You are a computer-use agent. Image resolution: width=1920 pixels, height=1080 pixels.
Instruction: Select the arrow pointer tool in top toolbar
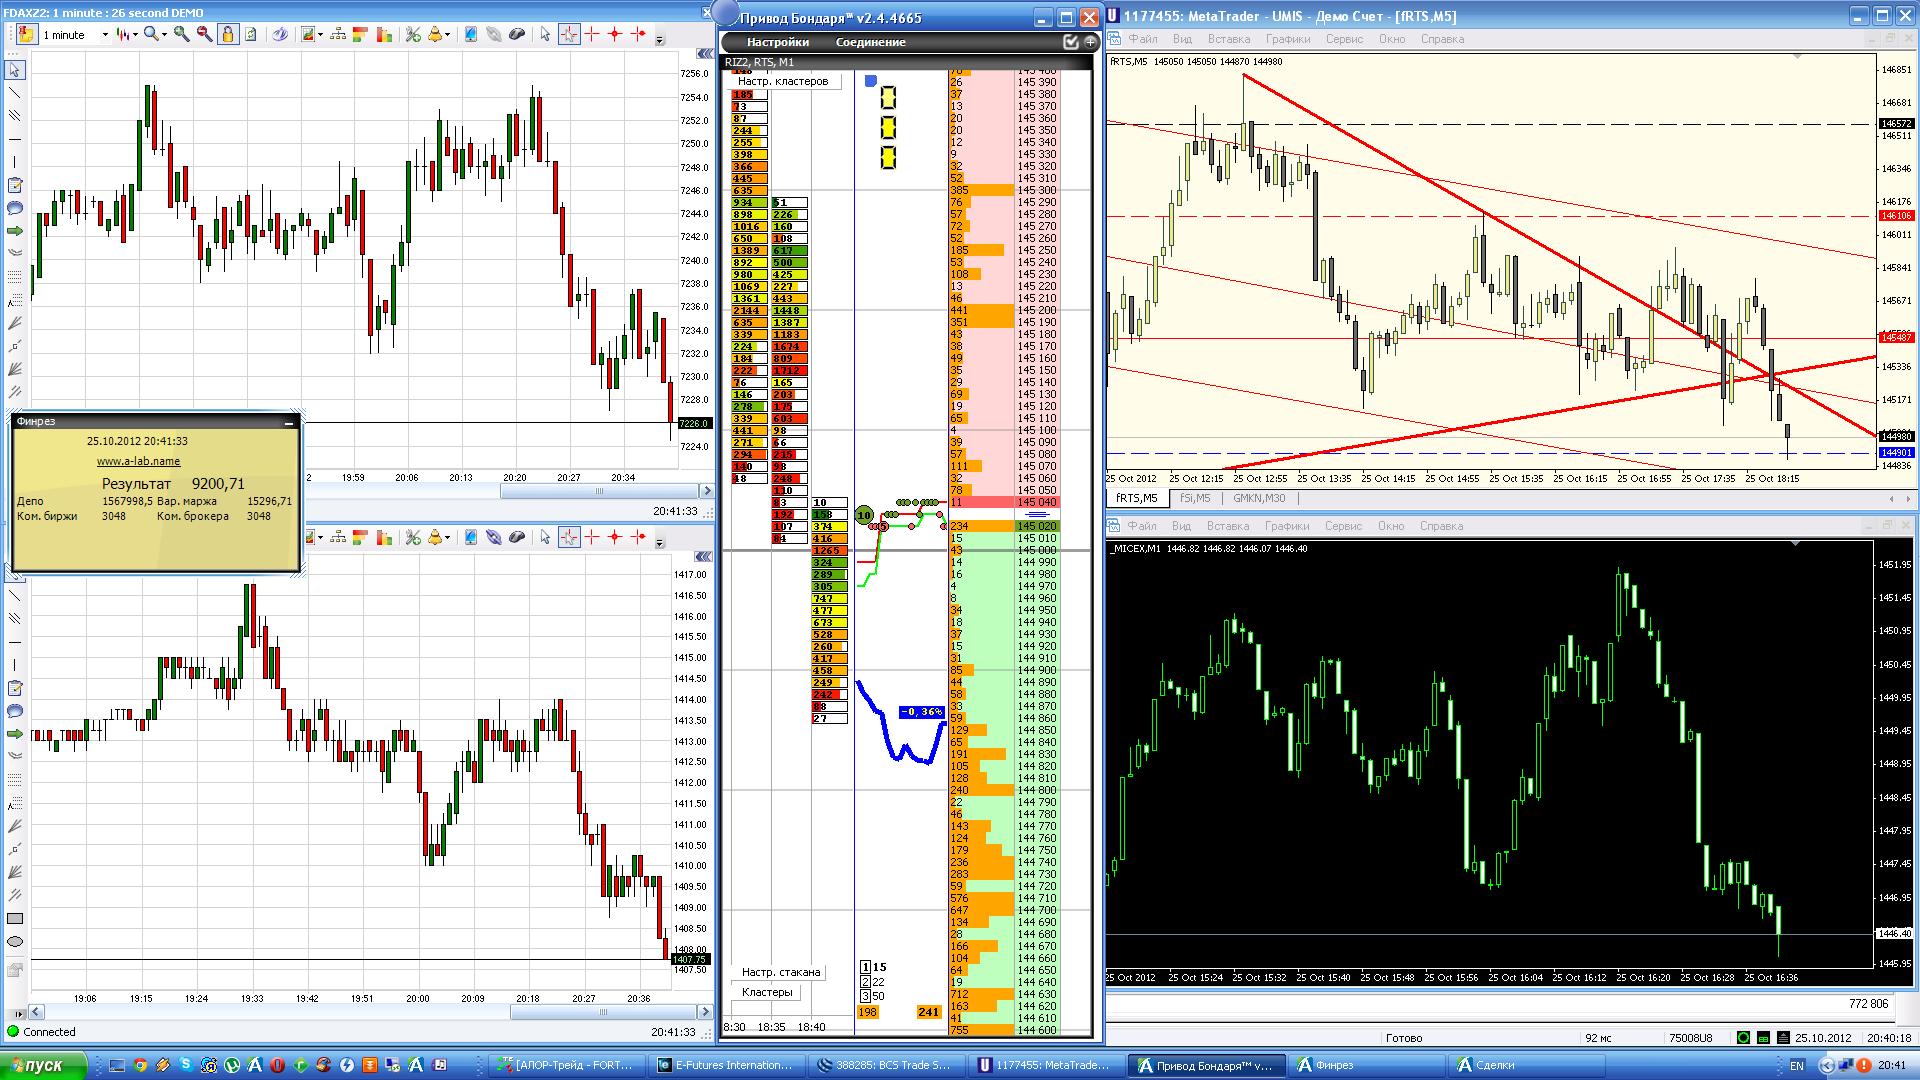(545, 34)
